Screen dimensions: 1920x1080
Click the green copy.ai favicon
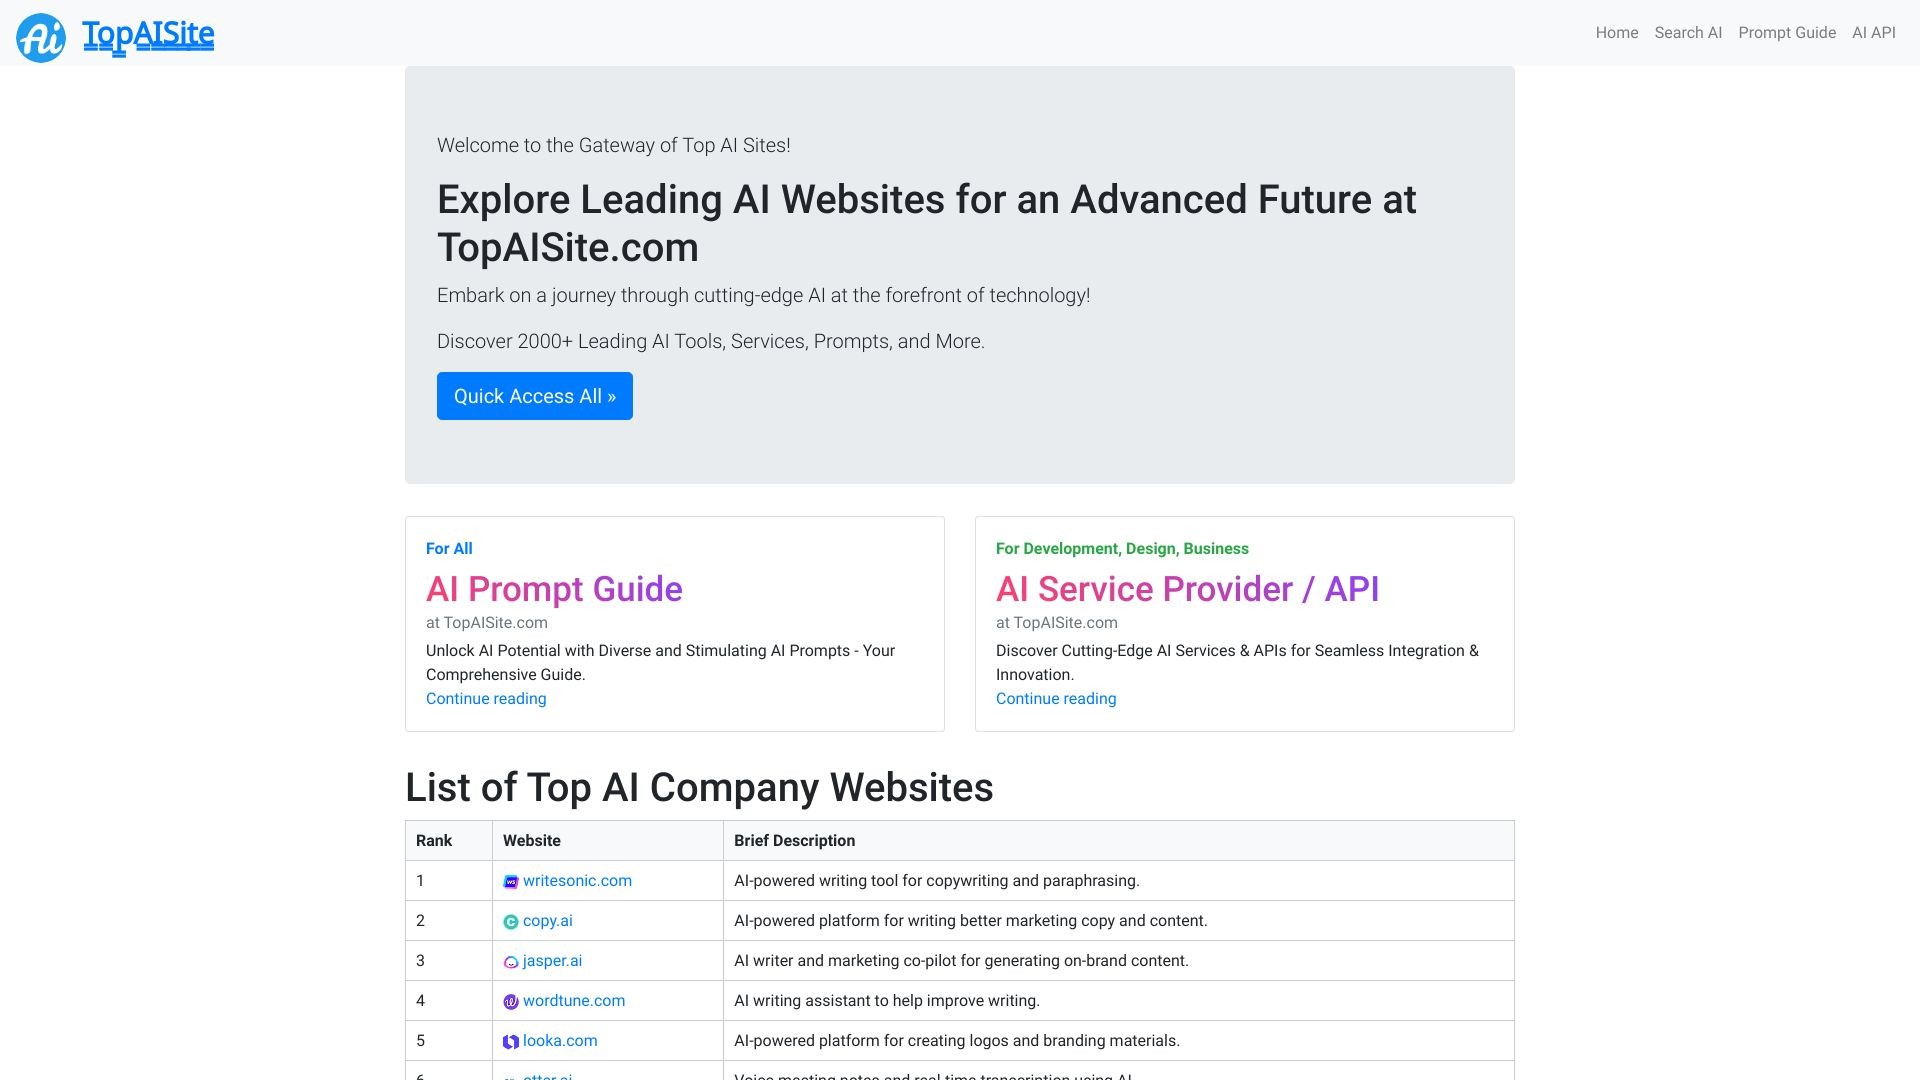pyautogui.click(x=511, y=921)
